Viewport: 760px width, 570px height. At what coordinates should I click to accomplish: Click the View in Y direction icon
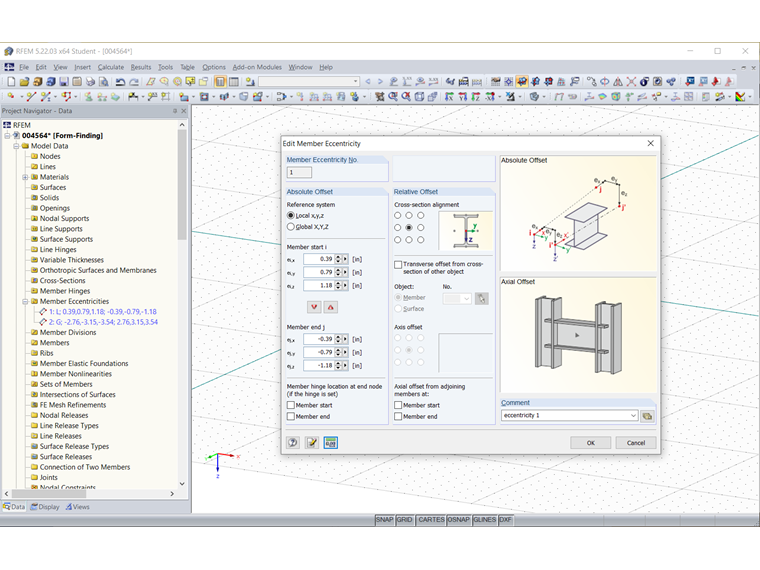click(x=462, y=96)
